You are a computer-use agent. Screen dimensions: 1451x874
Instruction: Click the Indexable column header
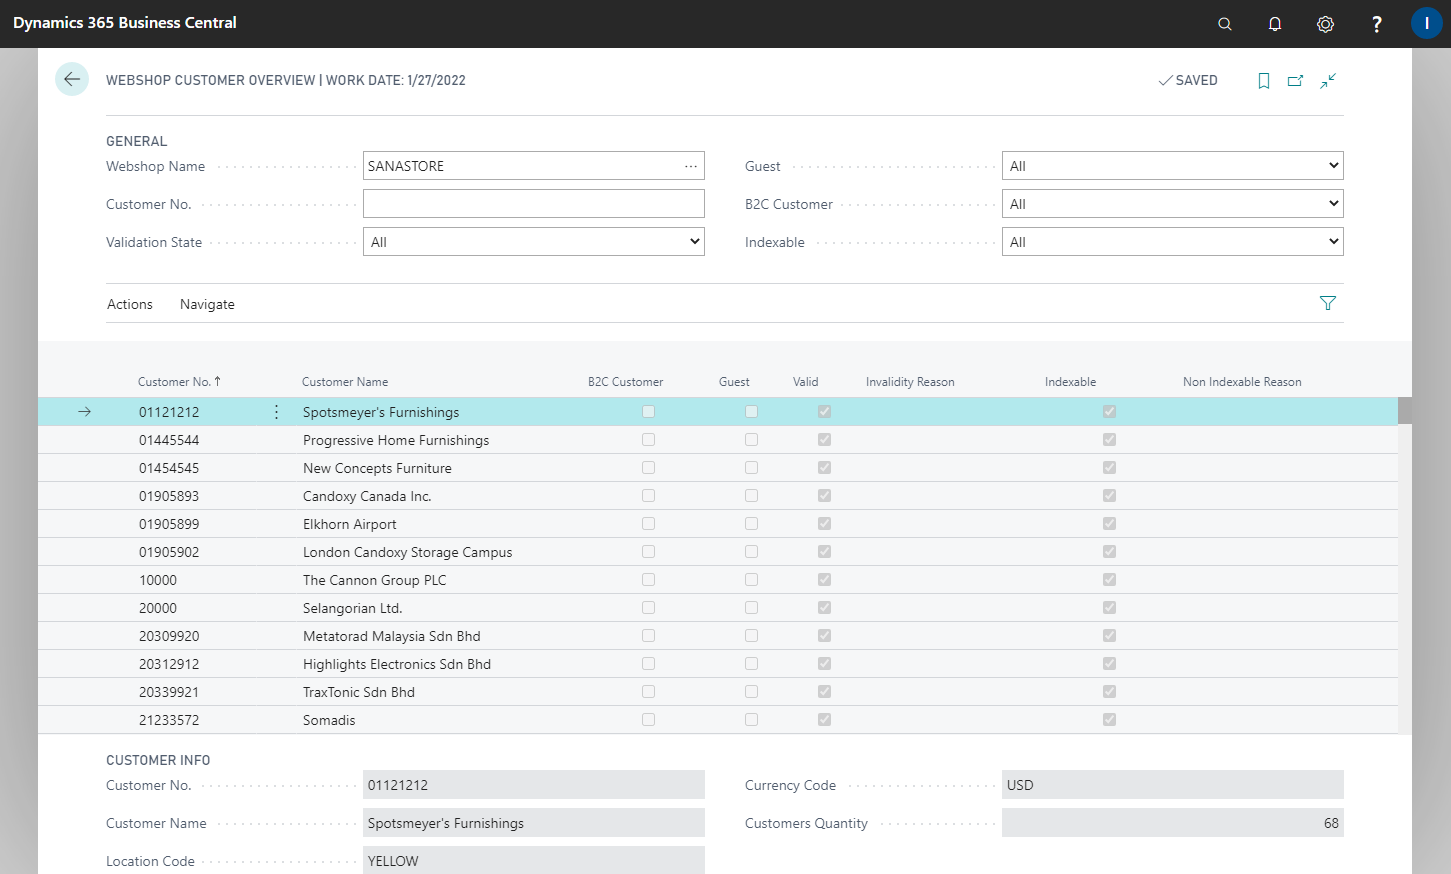(1070, 382)
